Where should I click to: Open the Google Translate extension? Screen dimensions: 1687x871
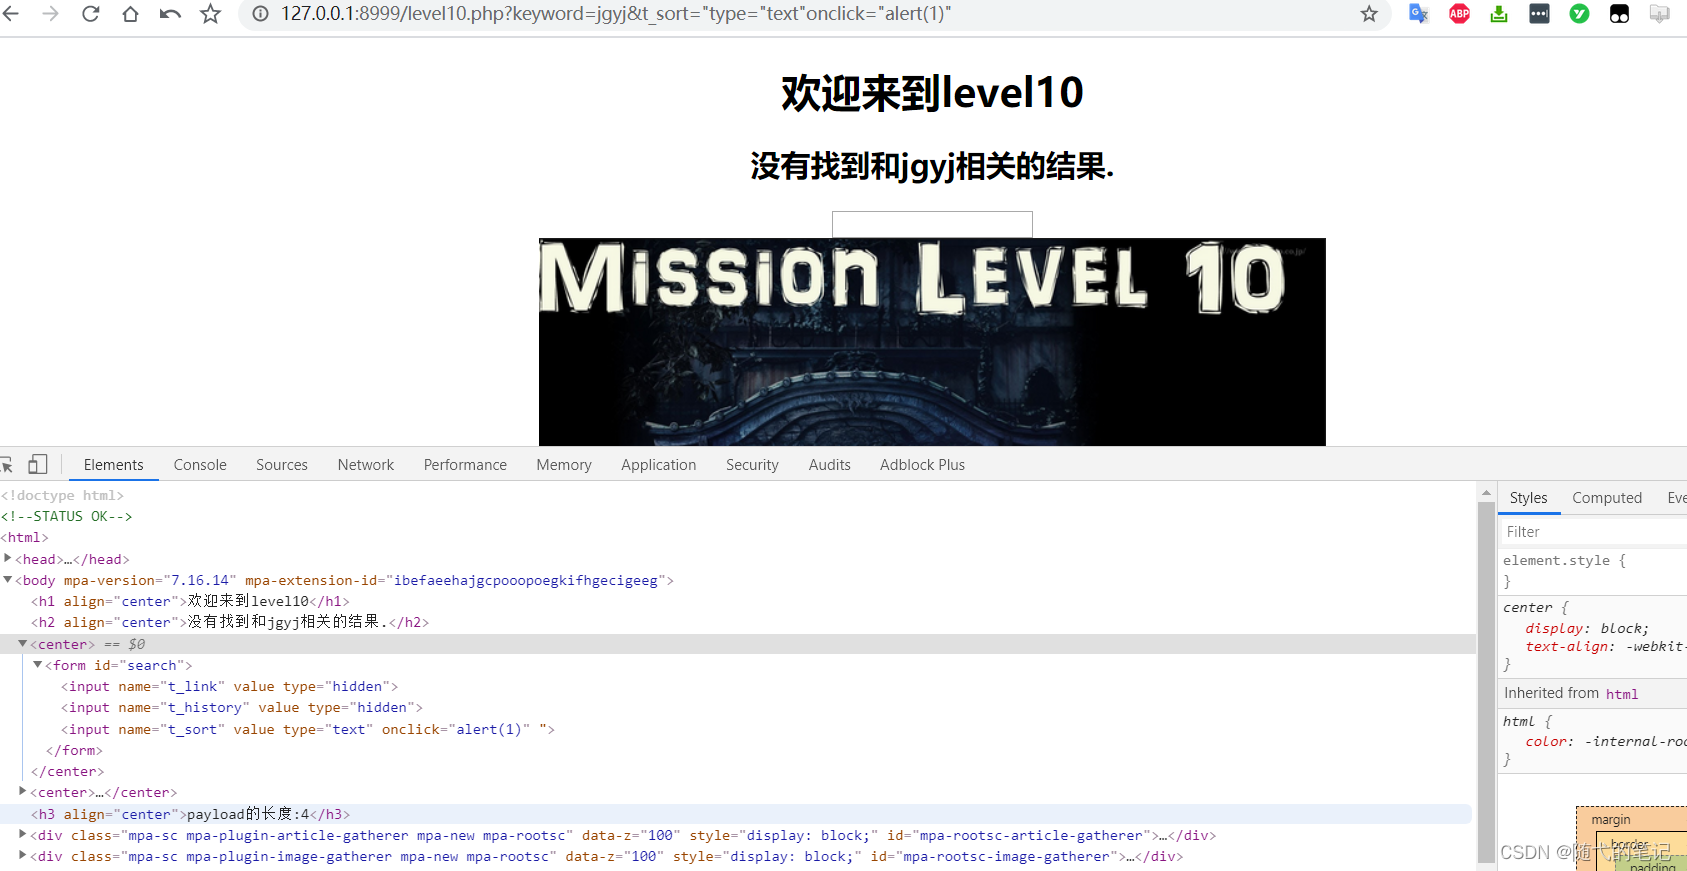[1418, 14]
